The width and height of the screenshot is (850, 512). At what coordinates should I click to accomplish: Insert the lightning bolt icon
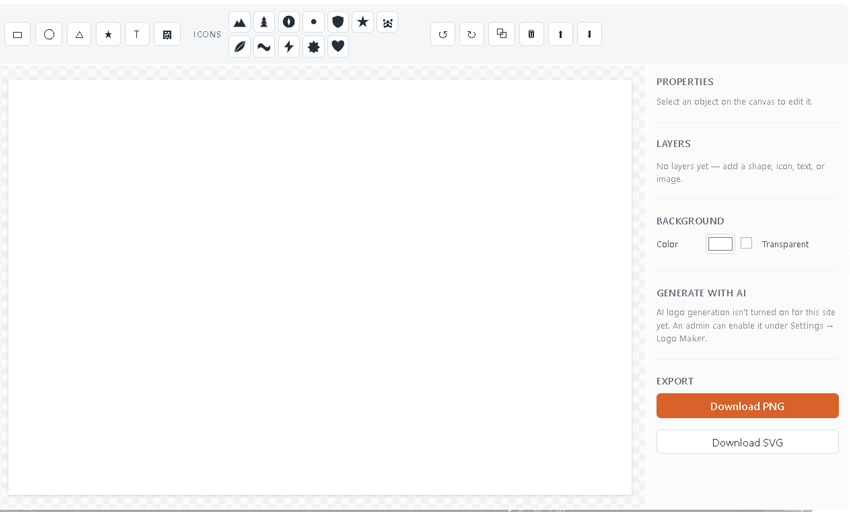[289, 47]
